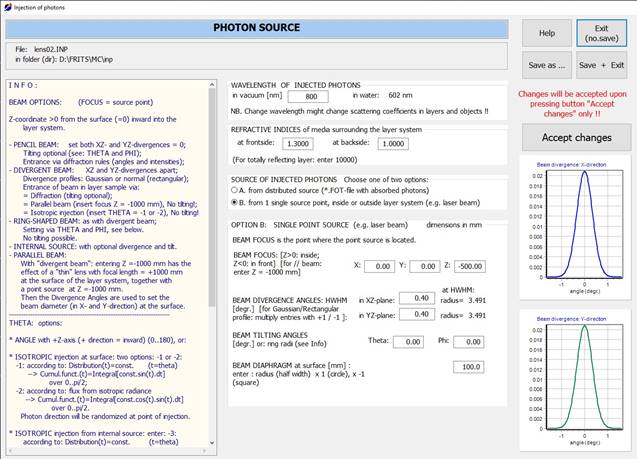The image size is (637, 459).
Task: Open the Help button
Action: pos(547,33)
